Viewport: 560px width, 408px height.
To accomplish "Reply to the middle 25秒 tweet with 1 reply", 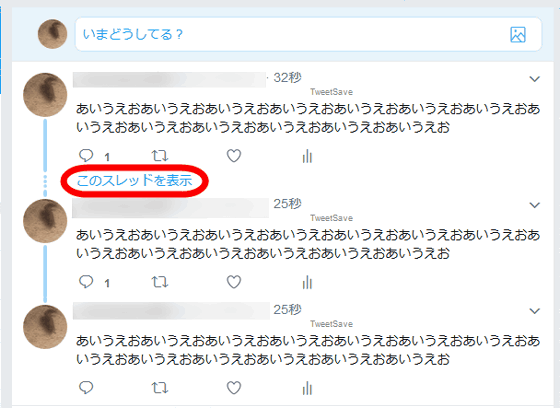I will tap(86, 282).
